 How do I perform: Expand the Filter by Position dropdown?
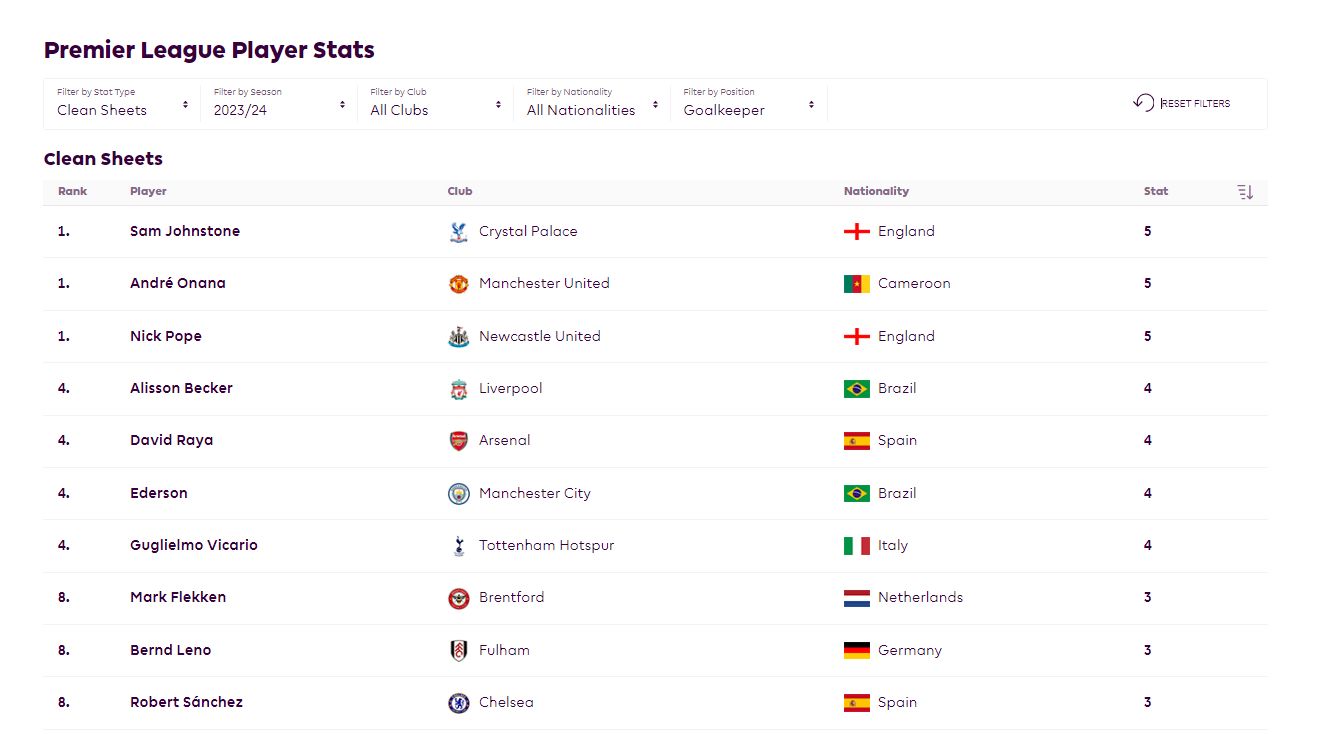748,104
